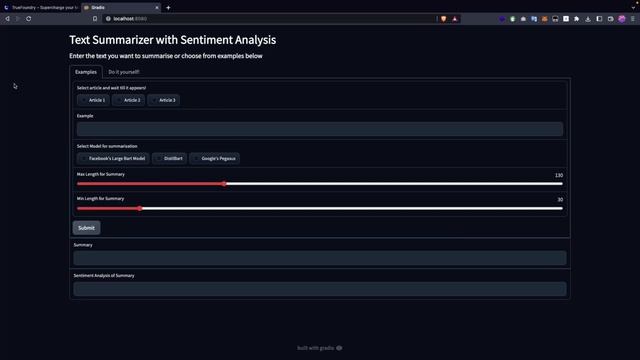Click inside the Example text box
The image size is (640, 360).
[x=320, y=129]
